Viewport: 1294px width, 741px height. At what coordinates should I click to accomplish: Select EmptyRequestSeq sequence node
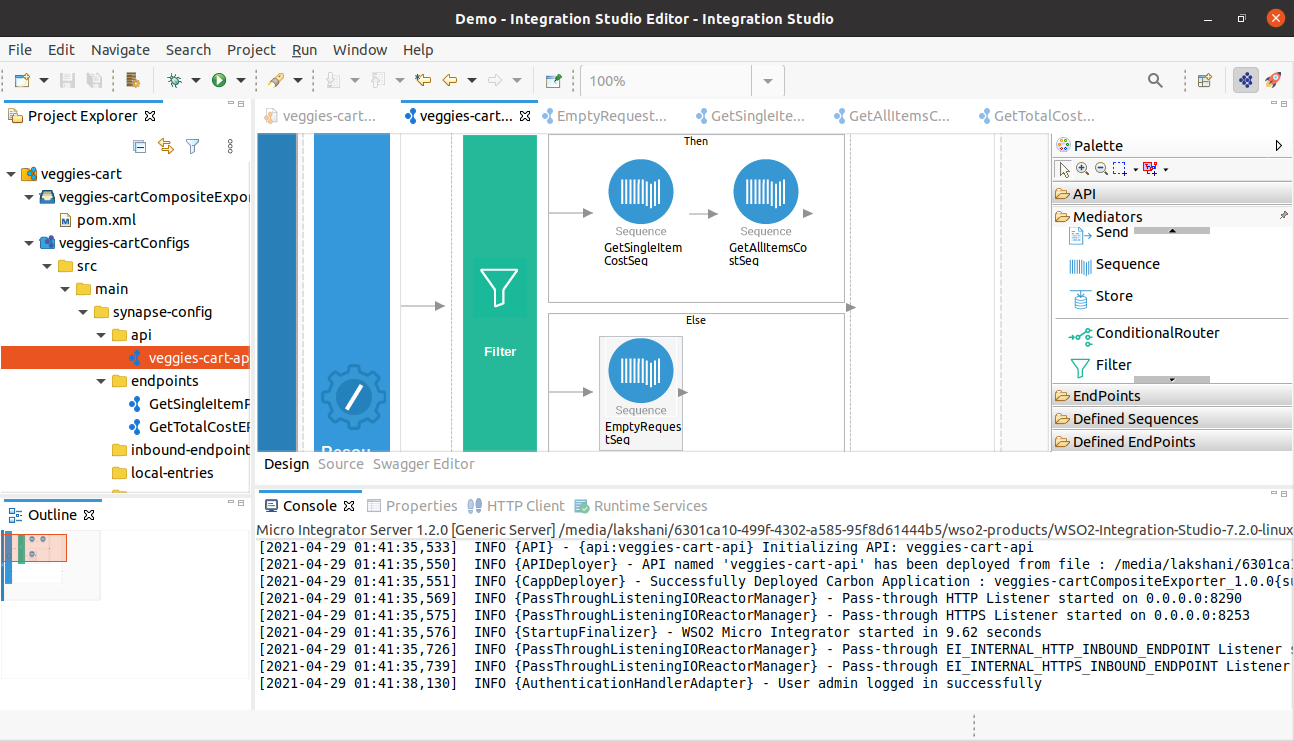(x=641, y=392)
